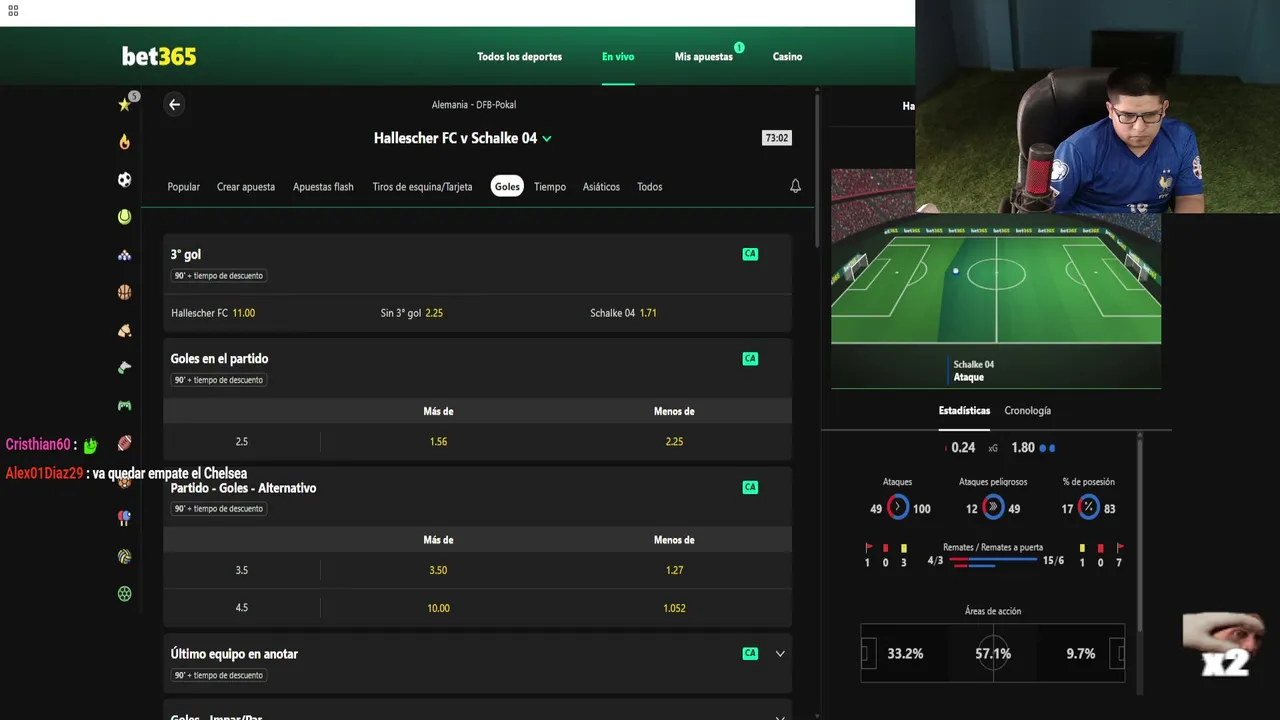Show the Todos markets tab
The height and width of the screenshot is (720, 1280).
pyautogui.click(x=650, y=187)
